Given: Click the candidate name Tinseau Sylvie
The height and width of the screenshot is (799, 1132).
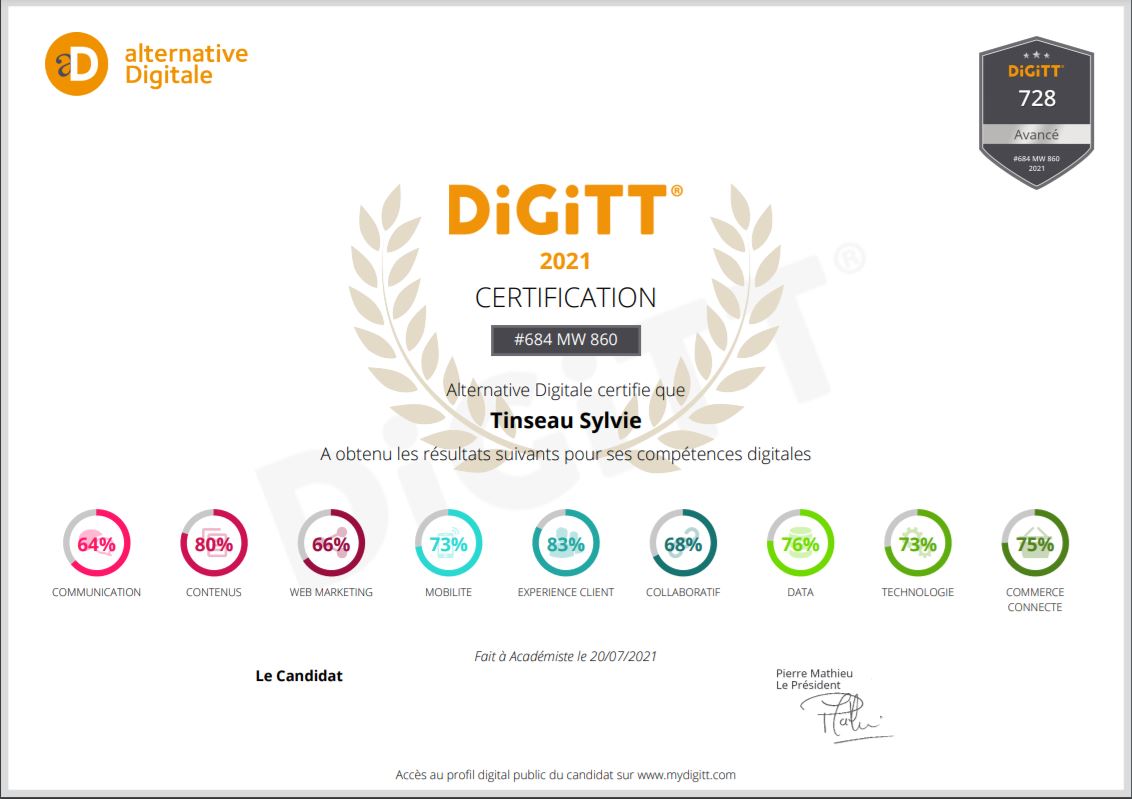Looking at the screenshot, I should click(x=565, y=421).
